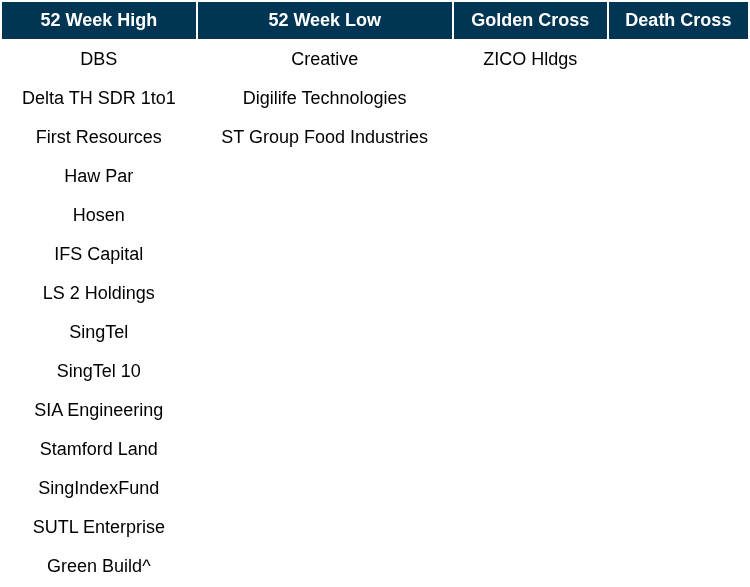
Task: Click the Death Cross column header
Action: pos(678,20)
